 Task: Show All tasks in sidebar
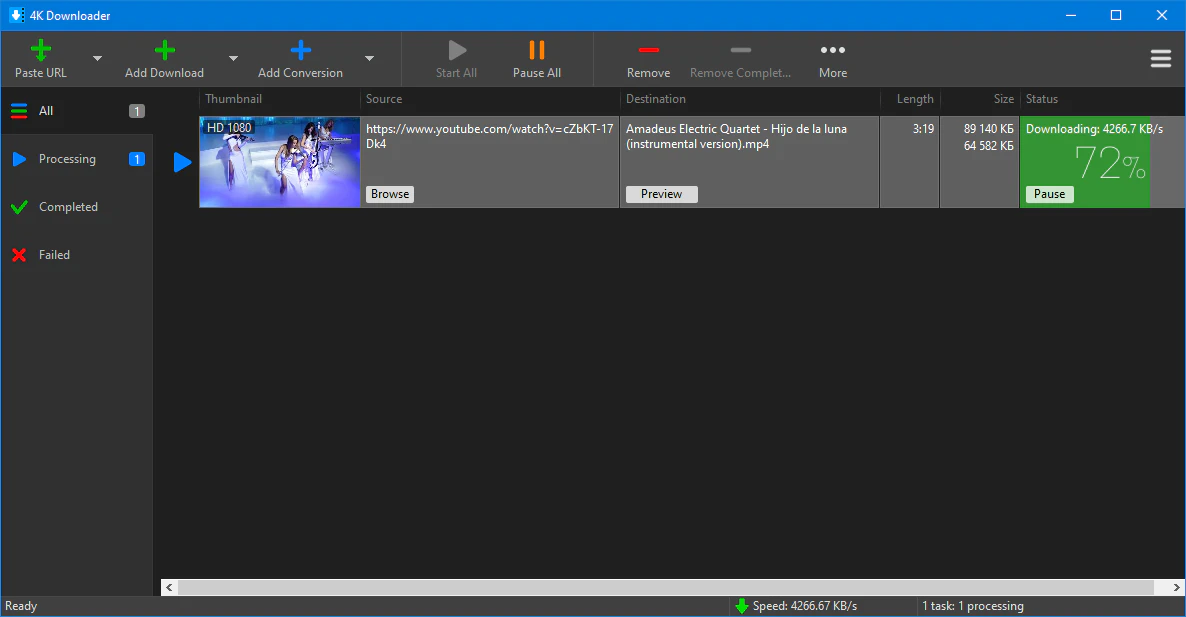46,111
